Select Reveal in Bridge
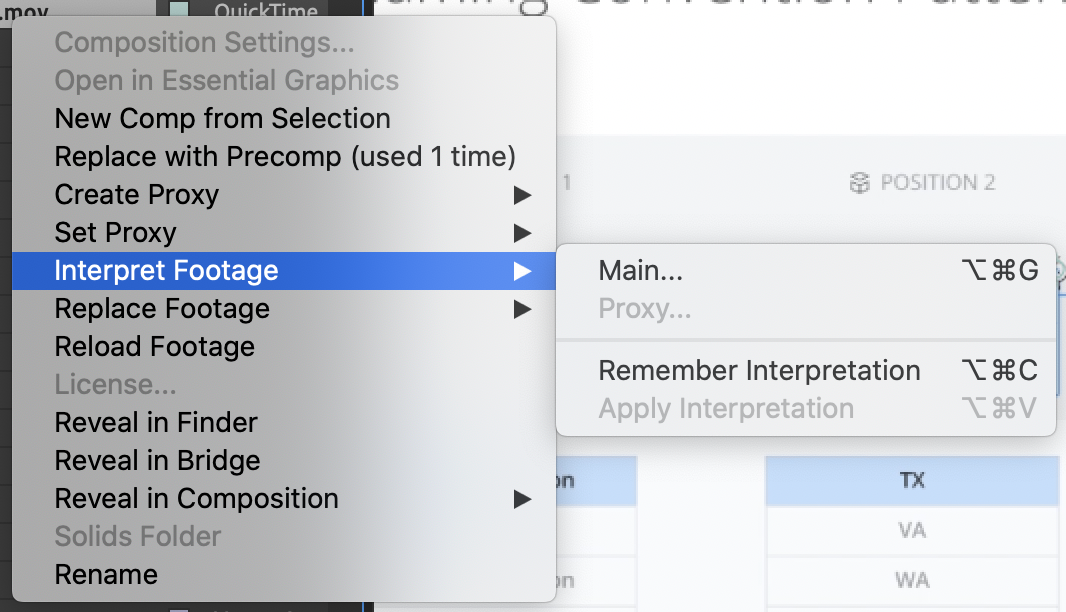The image size is (1066, 612). click(157, 461)
